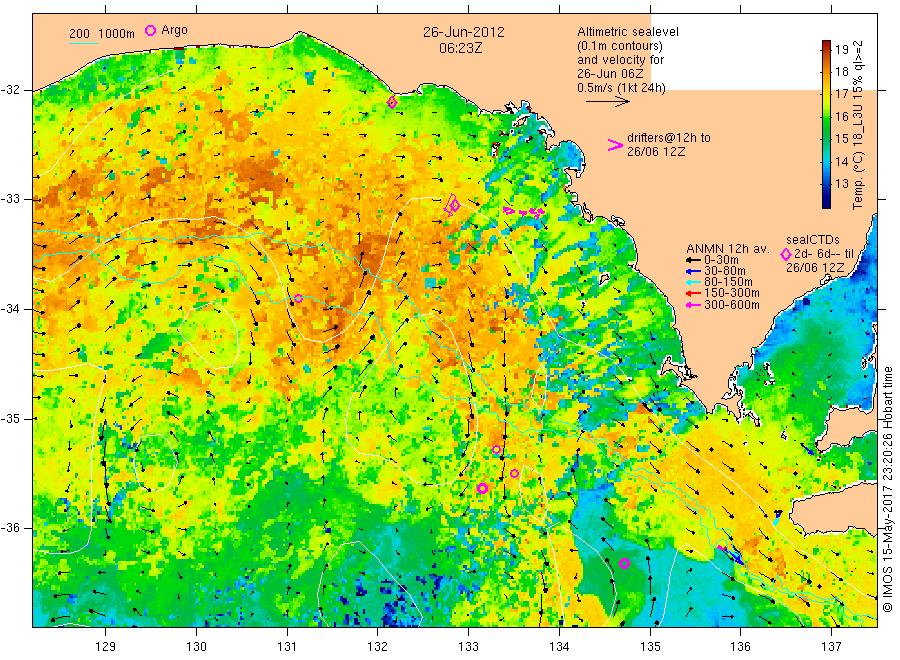Click the 'ANMN 12h av.' legend heading
900x660 pixels.
(728, 249)
